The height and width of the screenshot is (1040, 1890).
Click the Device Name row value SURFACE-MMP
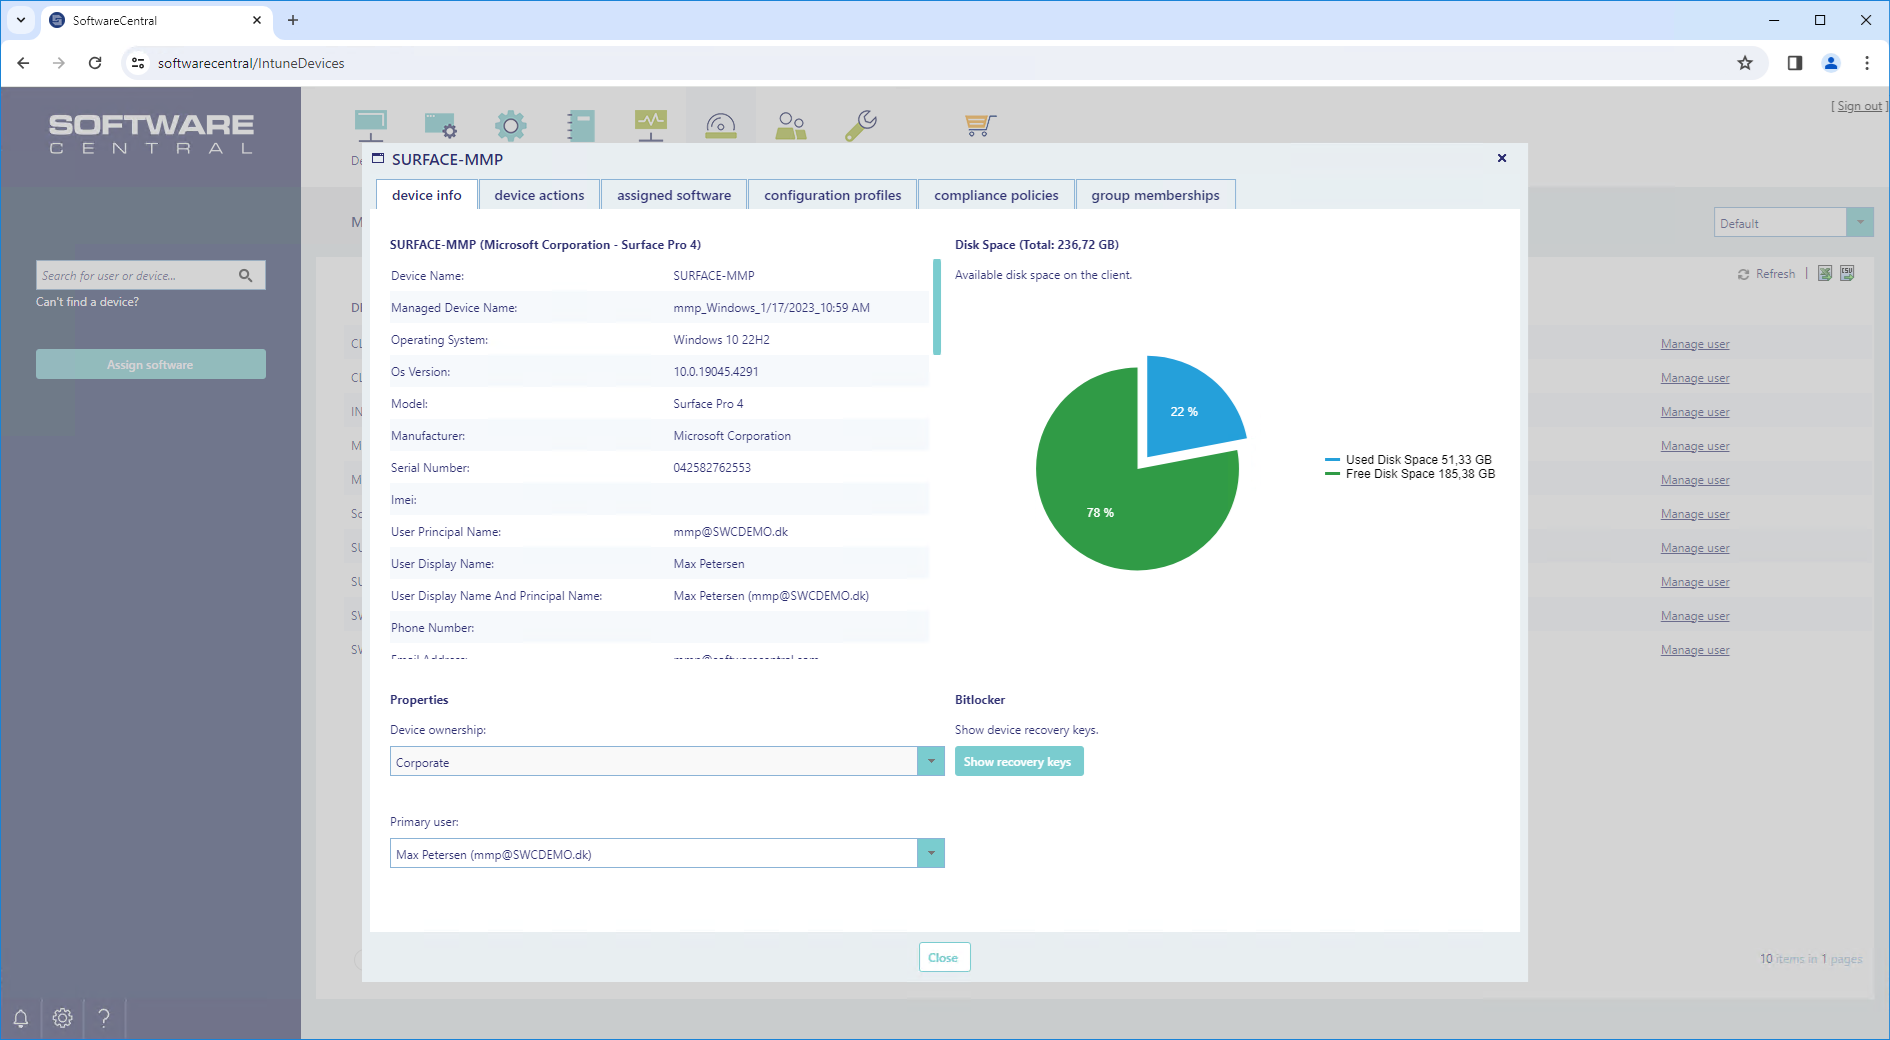click(x=714, y=276)
